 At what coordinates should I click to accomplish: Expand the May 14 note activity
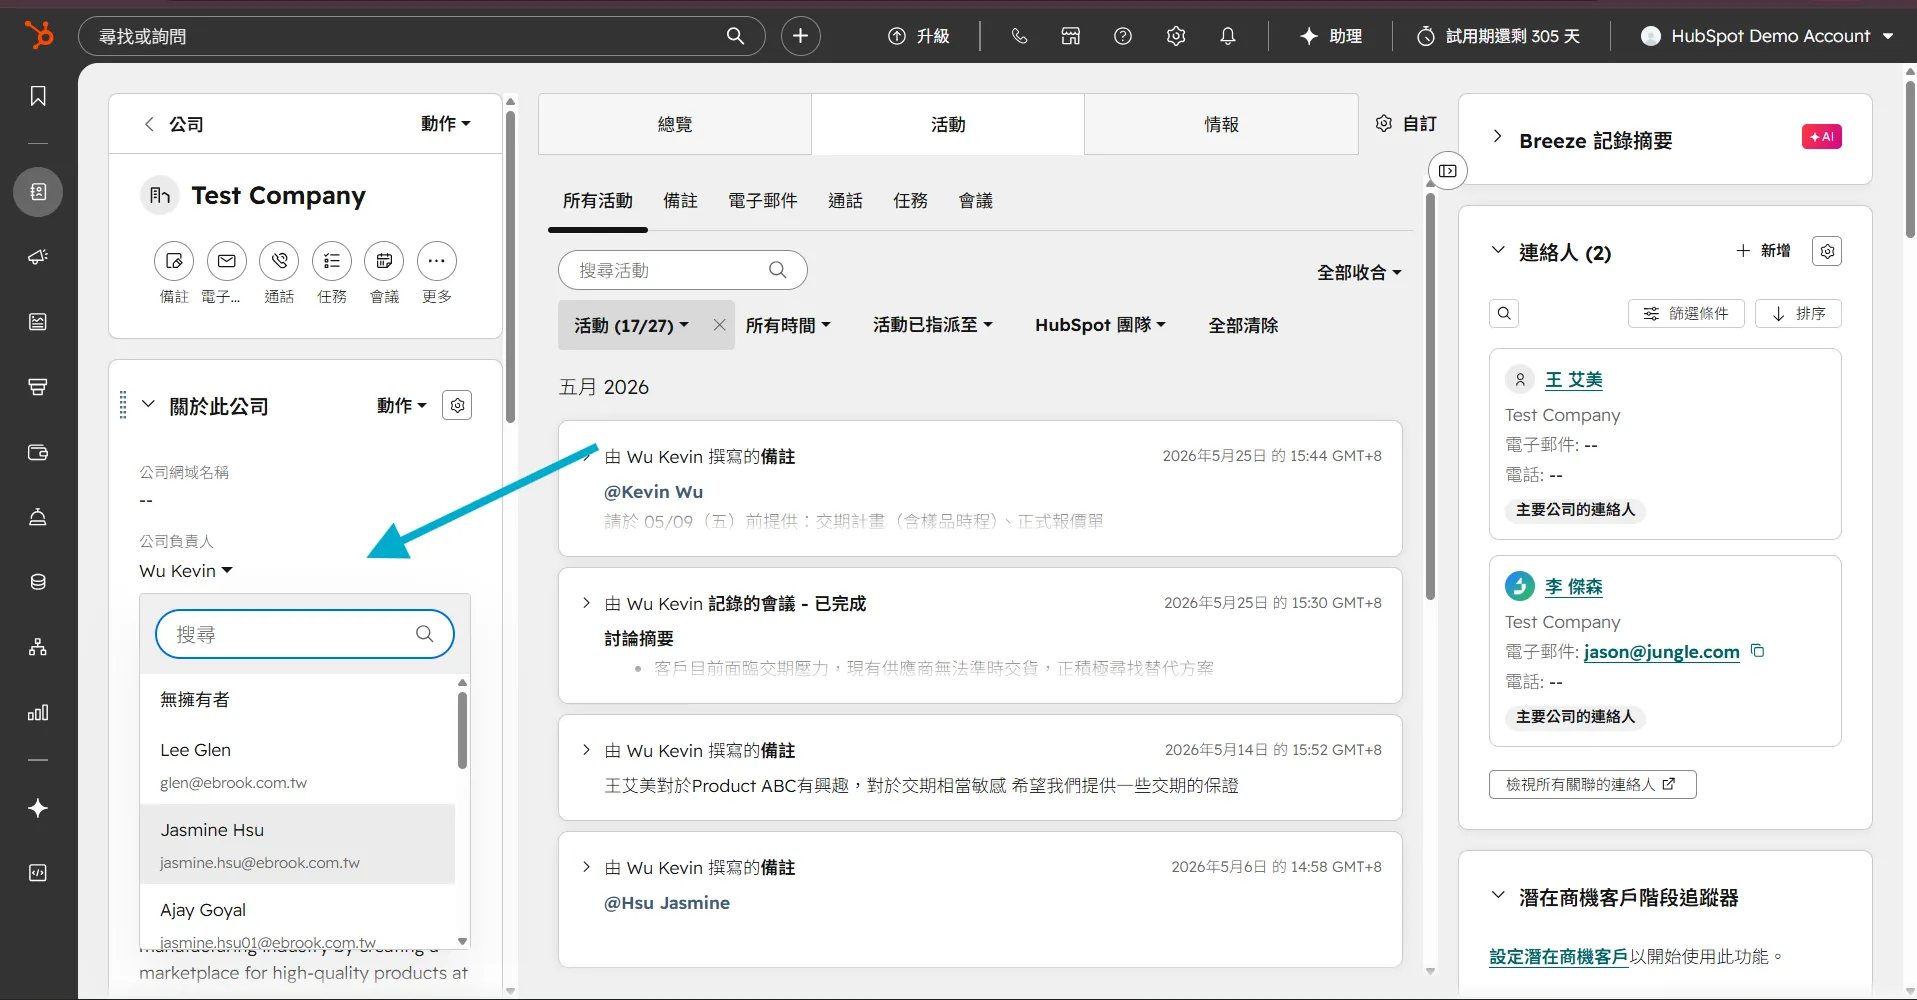click(586, 750)
